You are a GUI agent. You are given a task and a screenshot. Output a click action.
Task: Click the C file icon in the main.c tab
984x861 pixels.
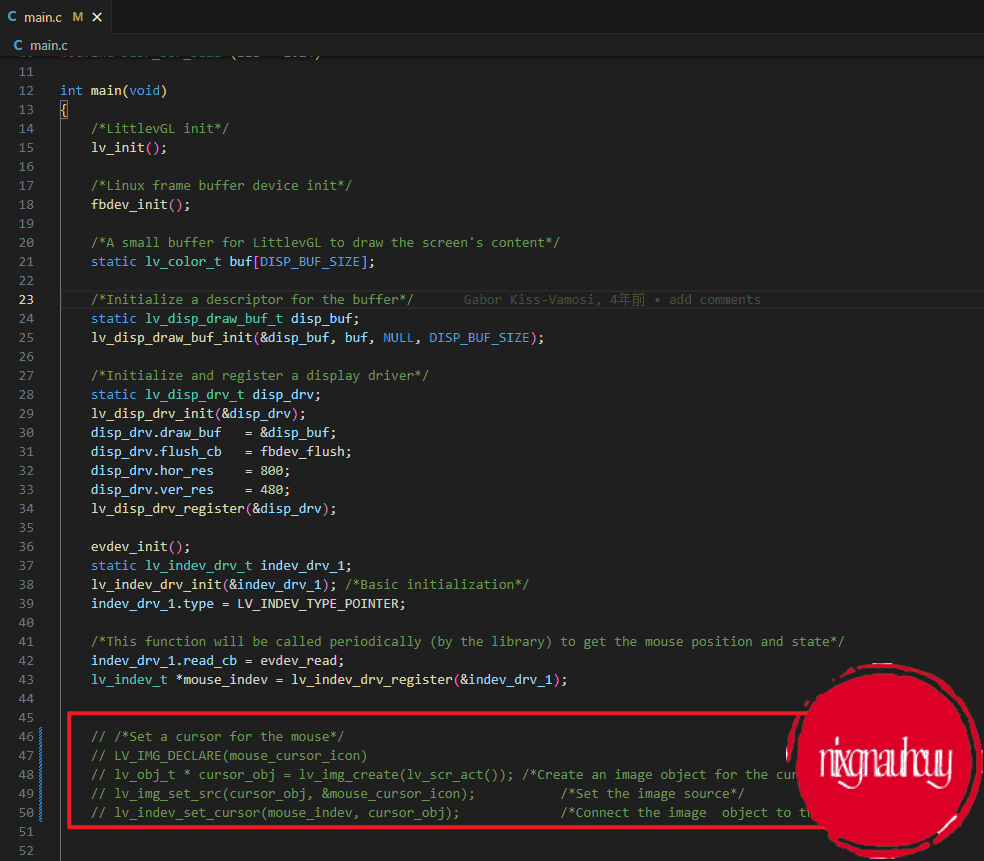(13, 17)
